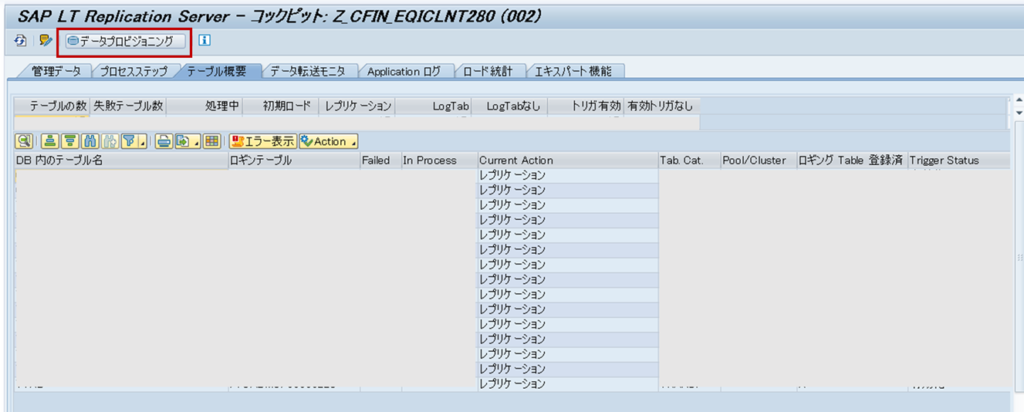
Task: Click the テーブルの数 summary column header
Action: [x=52, y=106]
